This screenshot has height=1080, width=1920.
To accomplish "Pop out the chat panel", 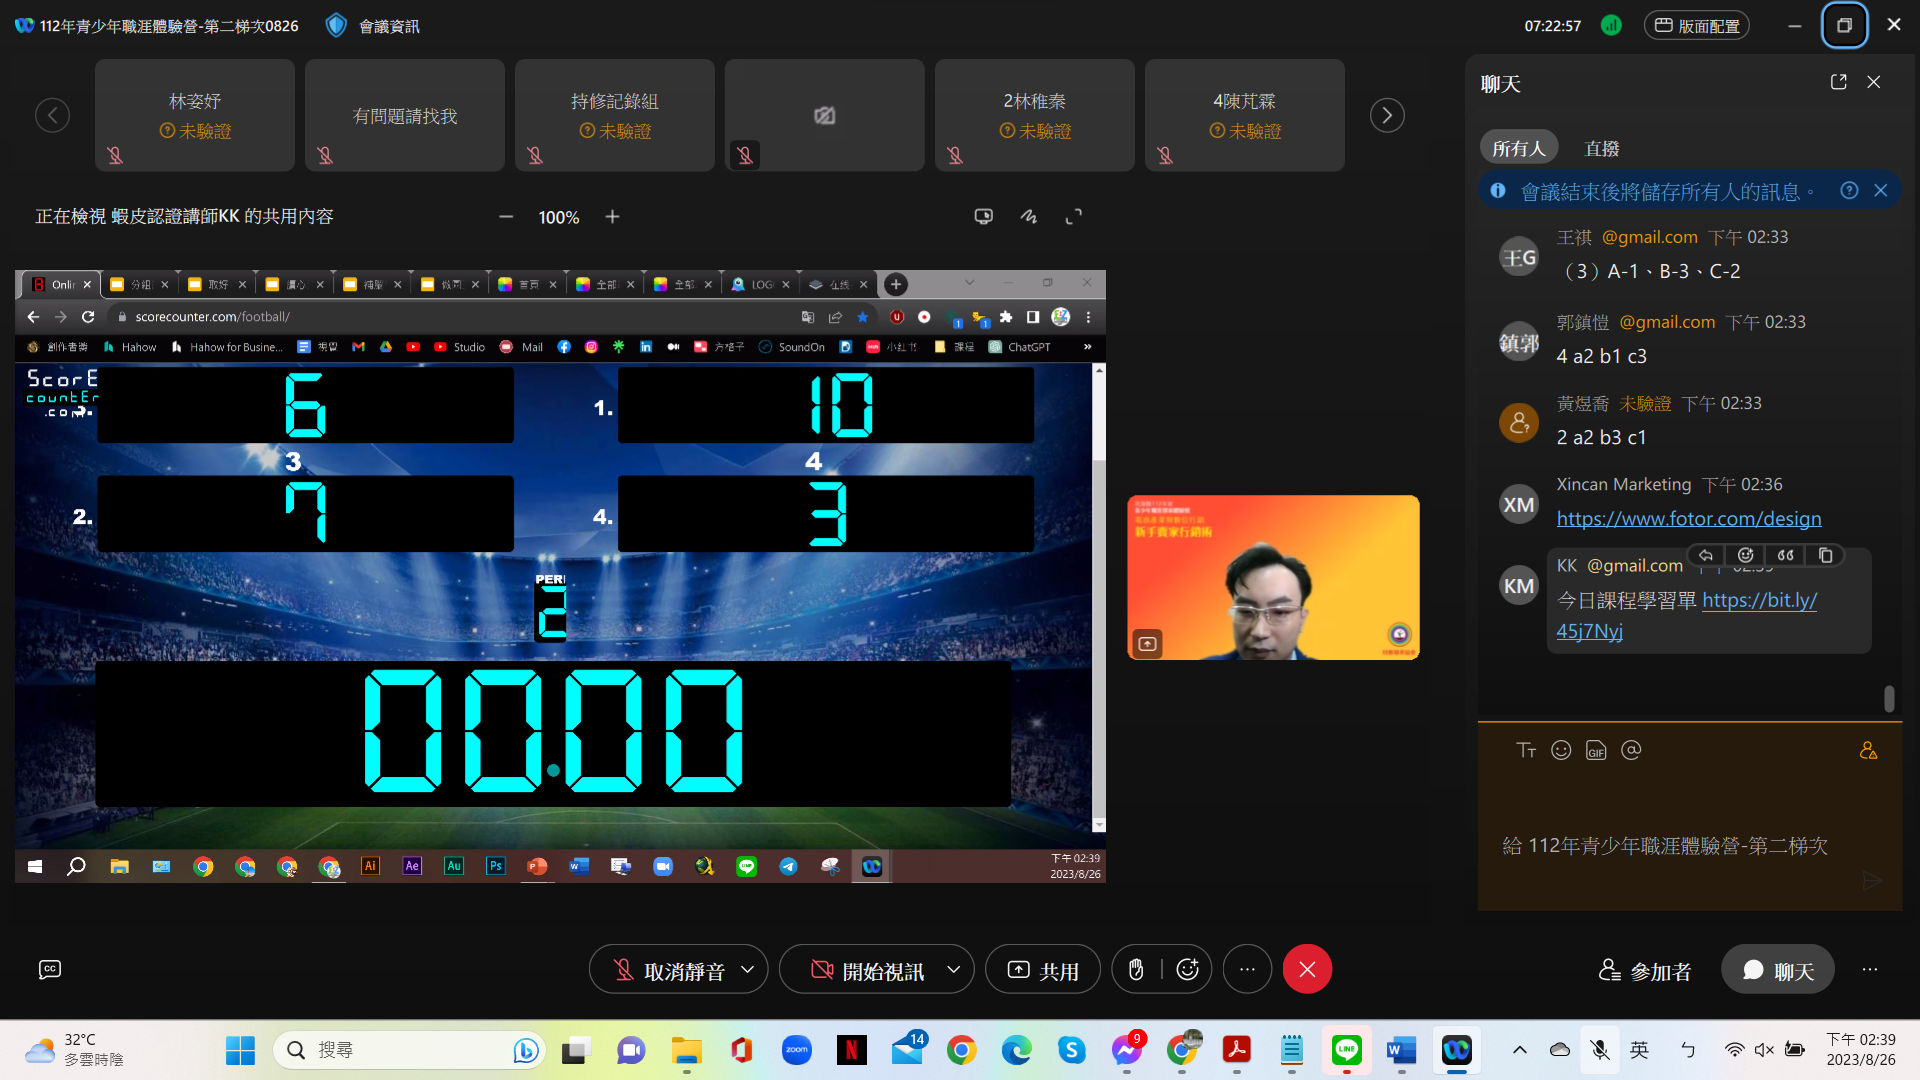I will point(1838,82).
